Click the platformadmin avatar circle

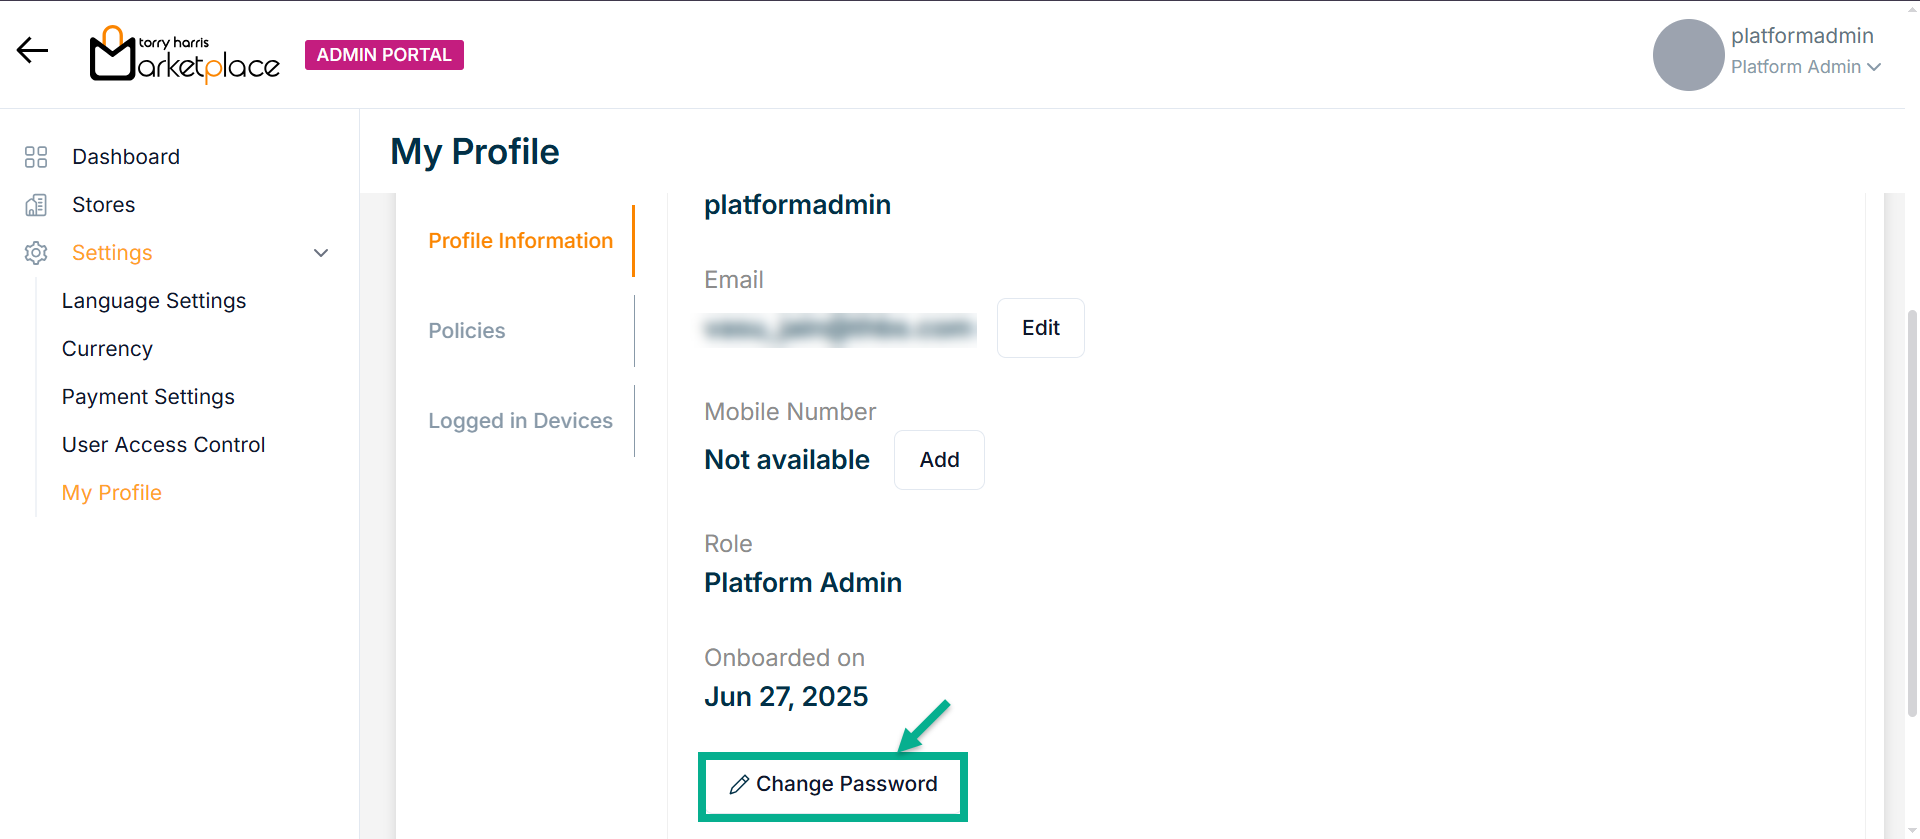1688,55
